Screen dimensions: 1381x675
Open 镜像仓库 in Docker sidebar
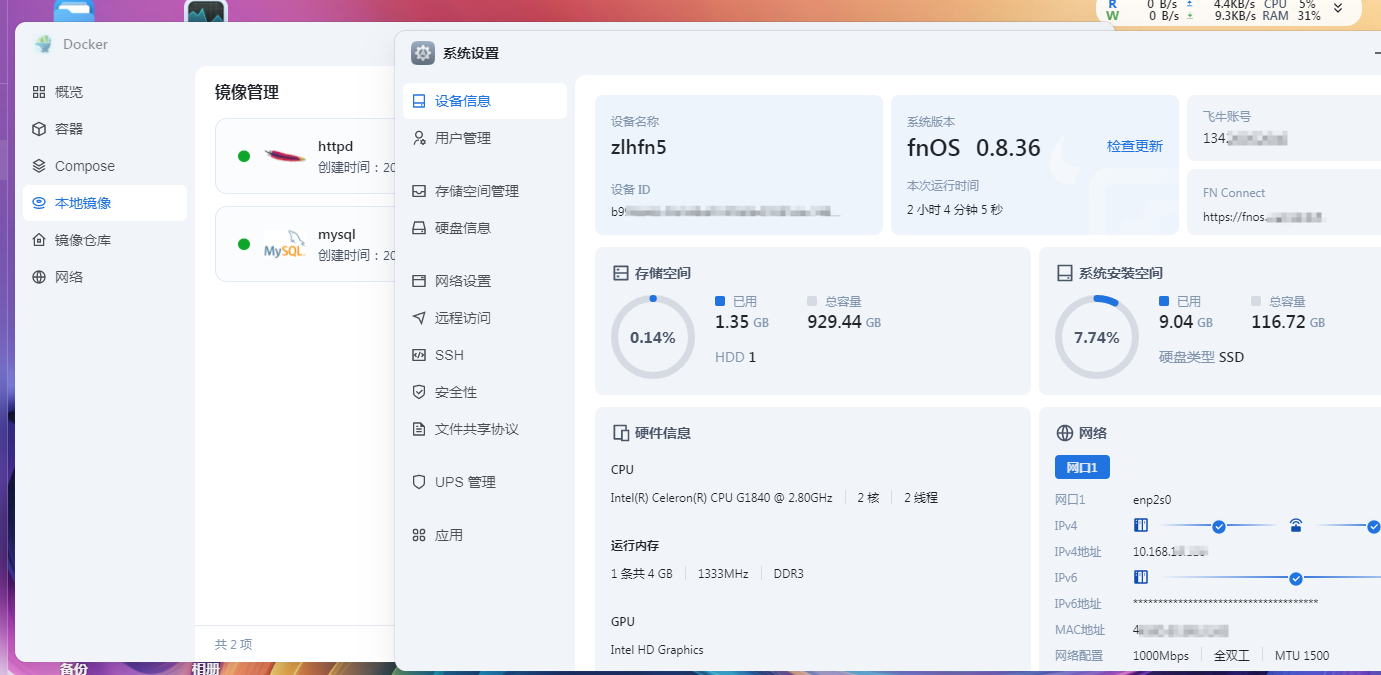click(105, 240)
